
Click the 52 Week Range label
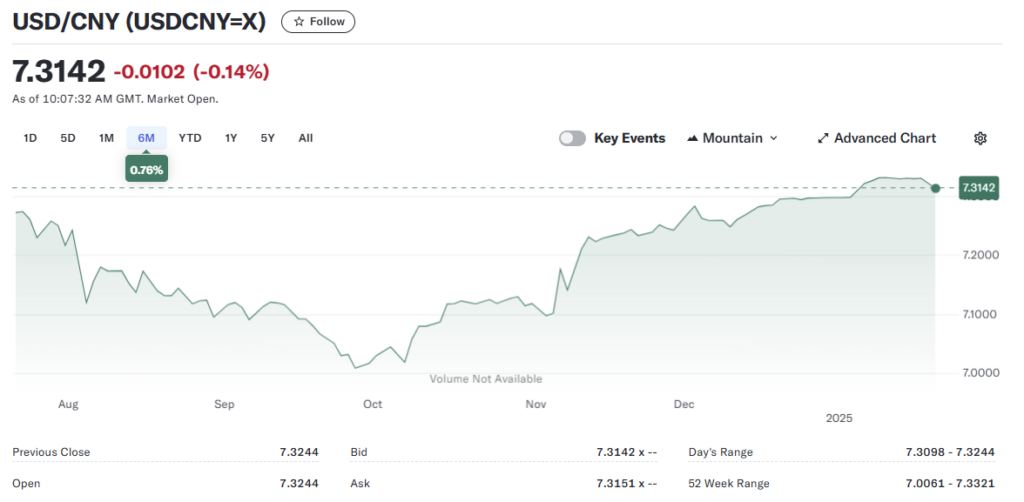pos(729,484)
